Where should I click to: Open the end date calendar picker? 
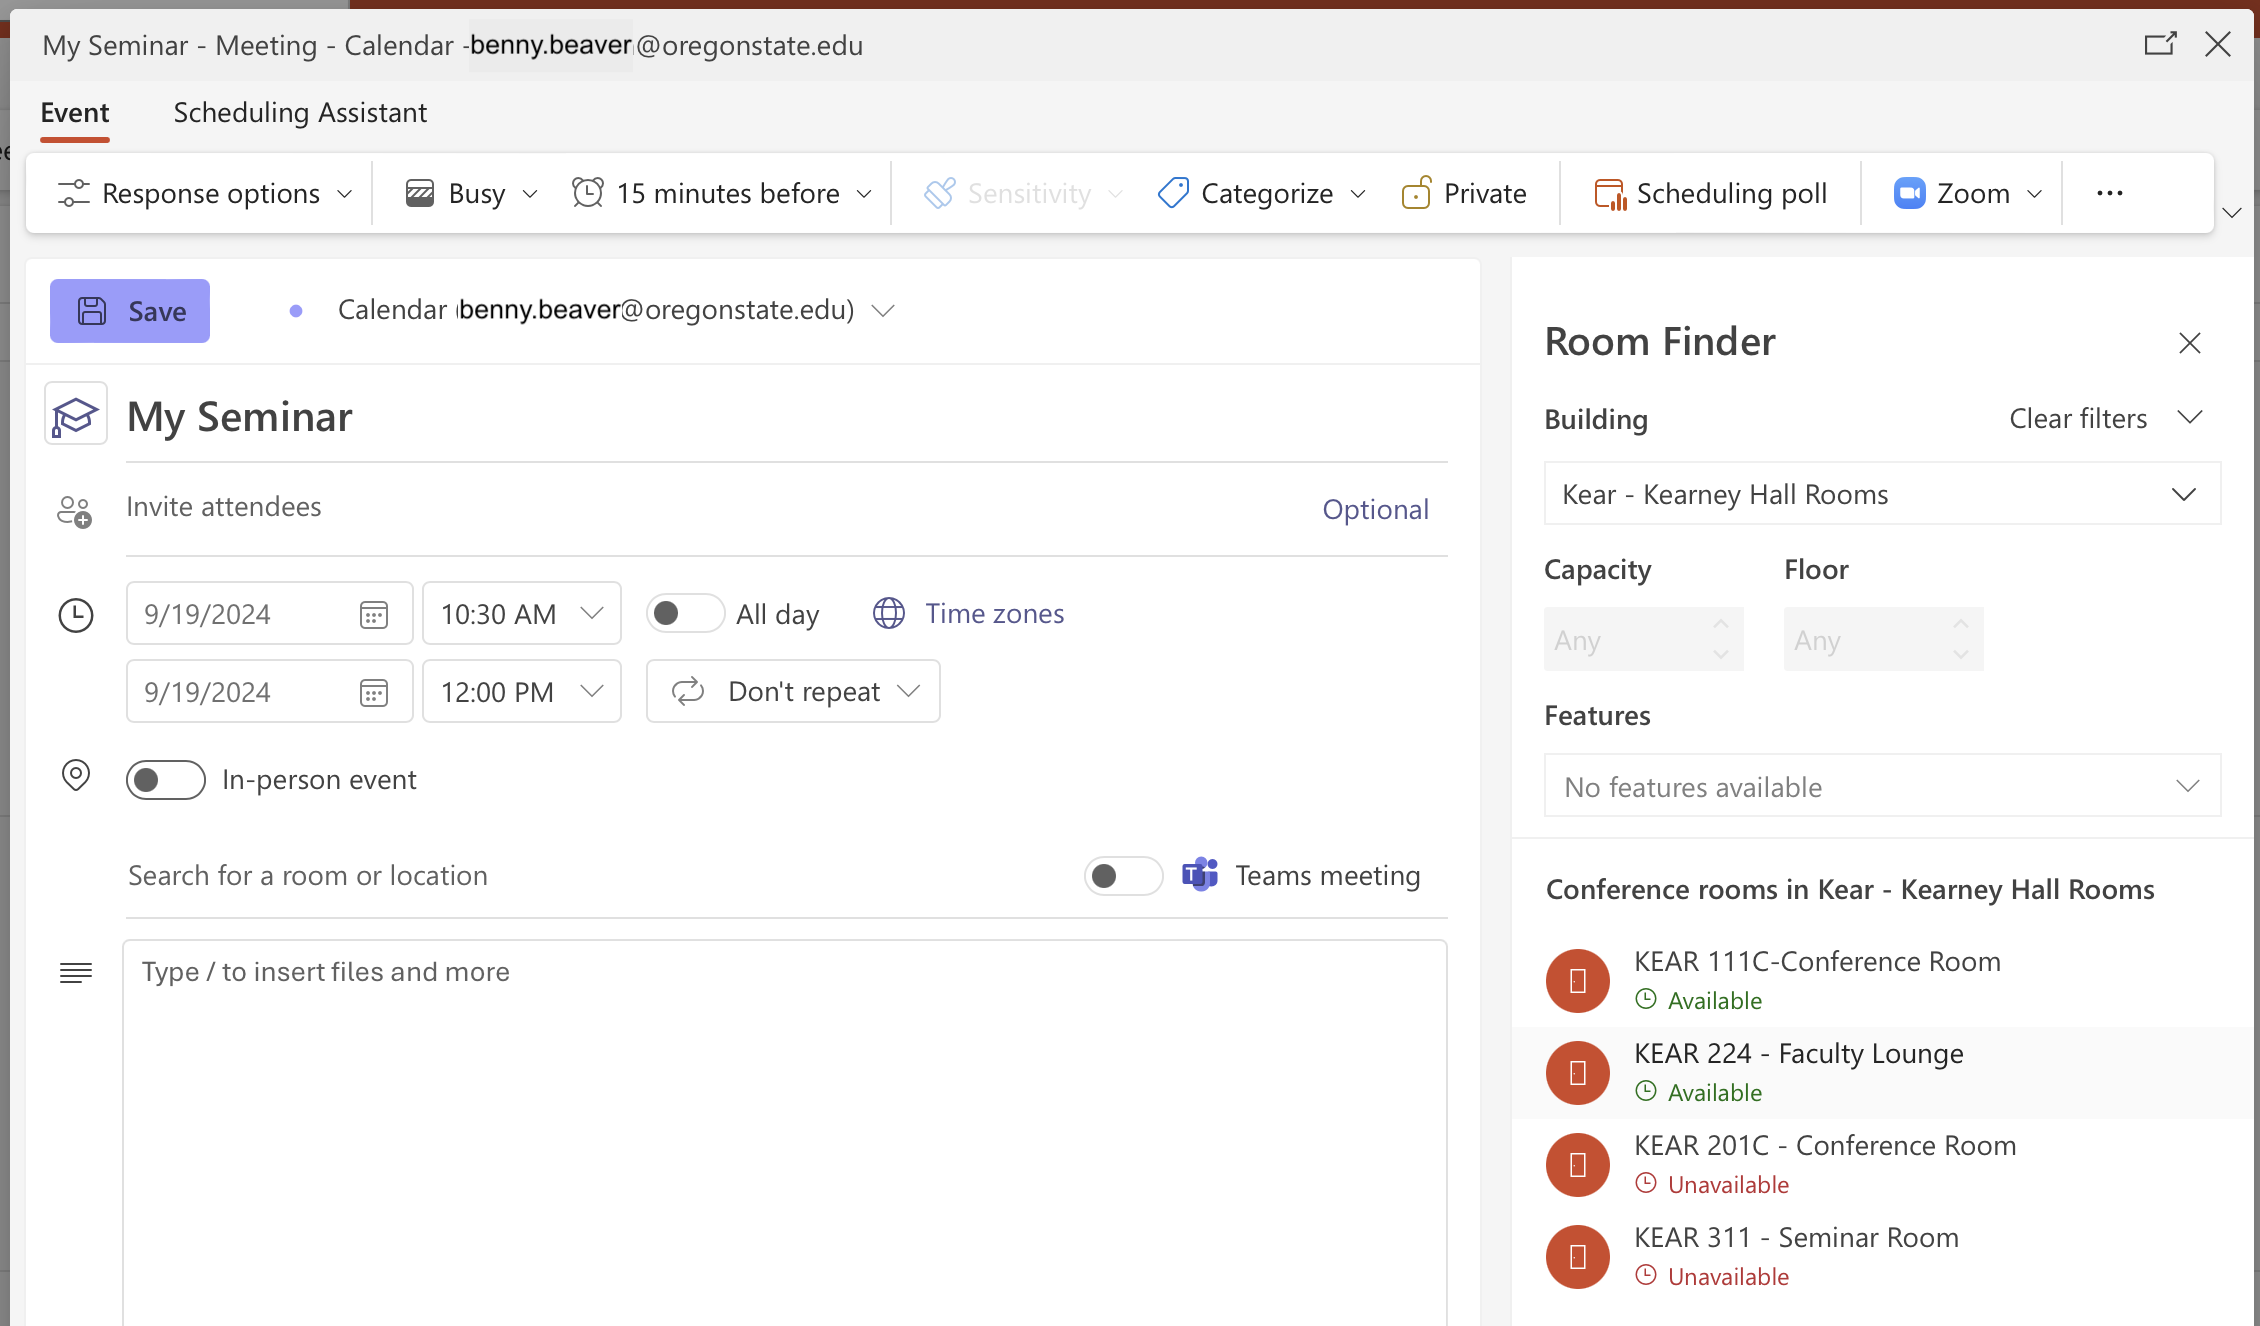click(374, 693)
